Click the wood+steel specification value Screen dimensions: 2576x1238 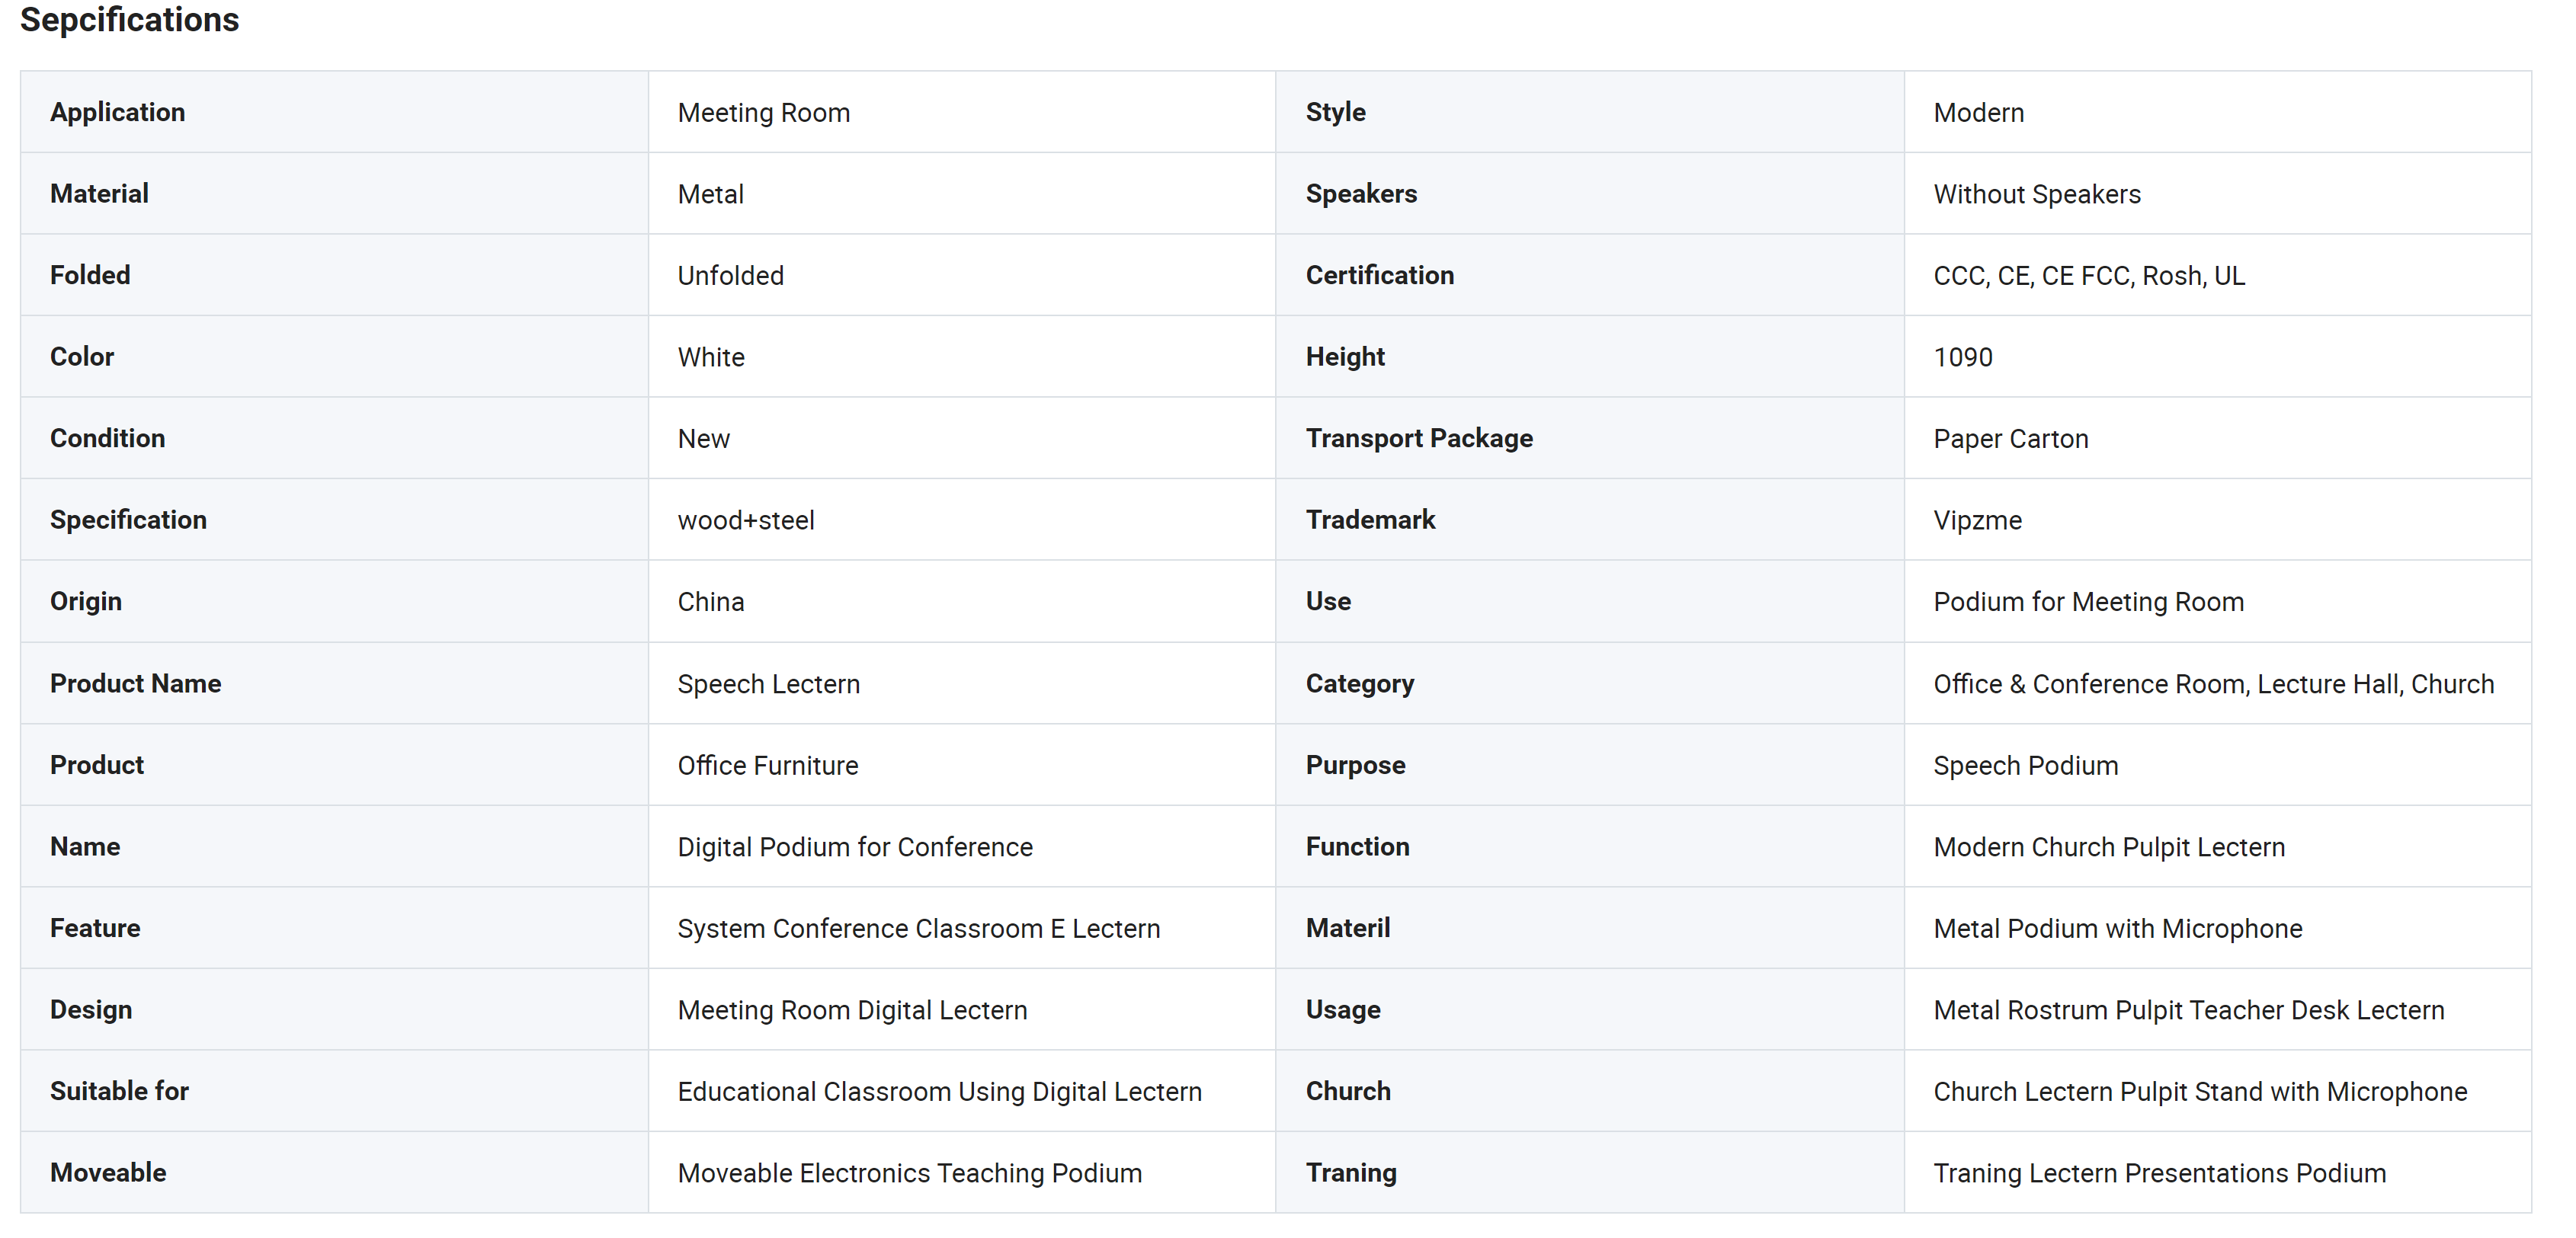pyautogui.click(x=746, y=520)
